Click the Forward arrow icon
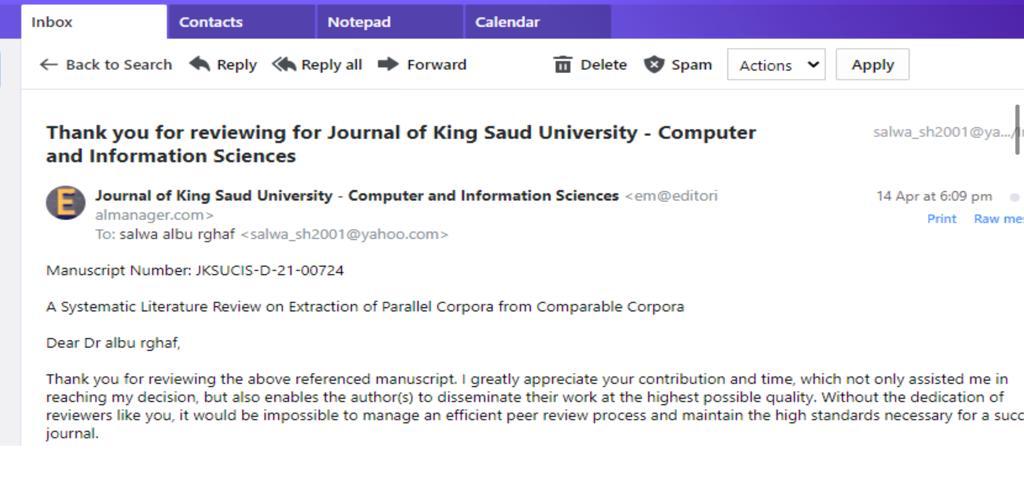 tap(388, 65)
